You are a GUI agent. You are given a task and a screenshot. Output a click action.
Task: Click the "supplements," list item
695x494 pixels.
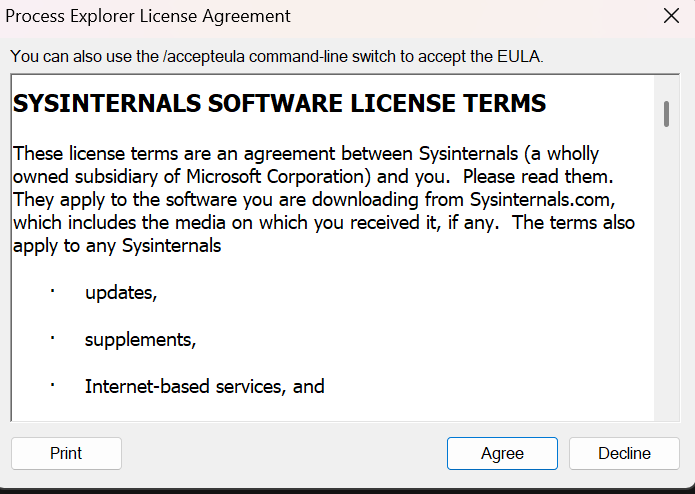tap(140, 339)
